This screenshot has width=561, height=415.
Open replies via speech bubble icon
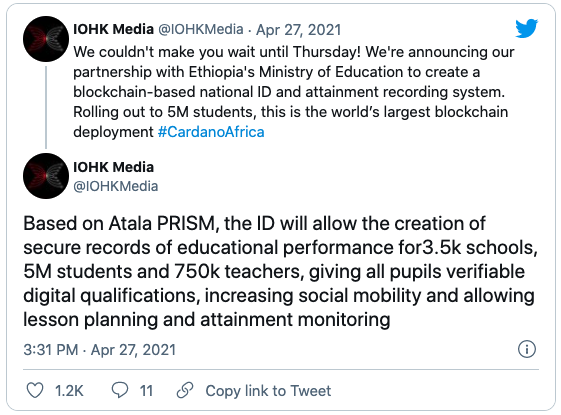click(x=120, y=390)
